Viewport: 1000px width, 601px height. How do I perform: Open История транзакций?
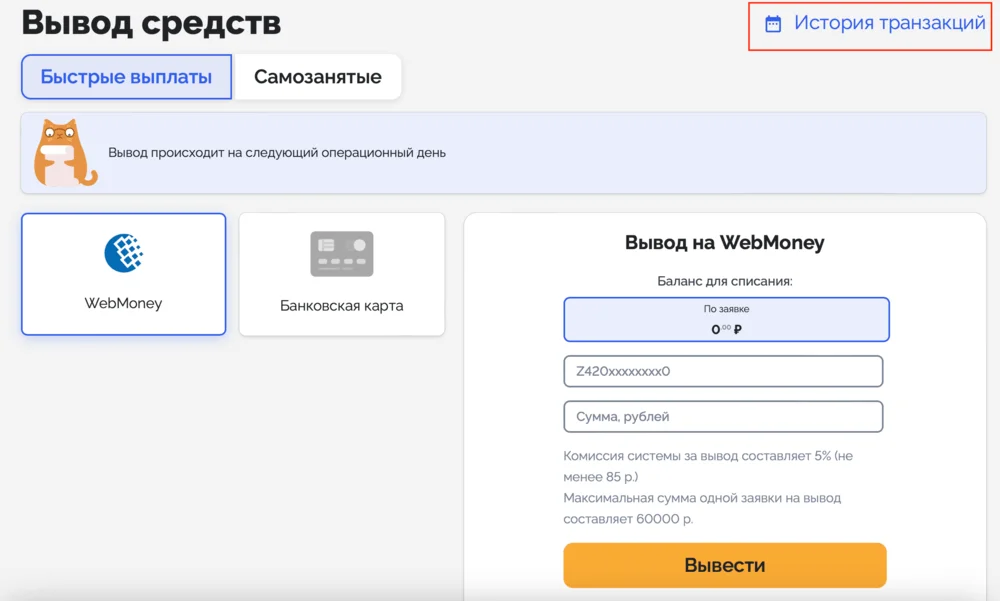(880, 23)
